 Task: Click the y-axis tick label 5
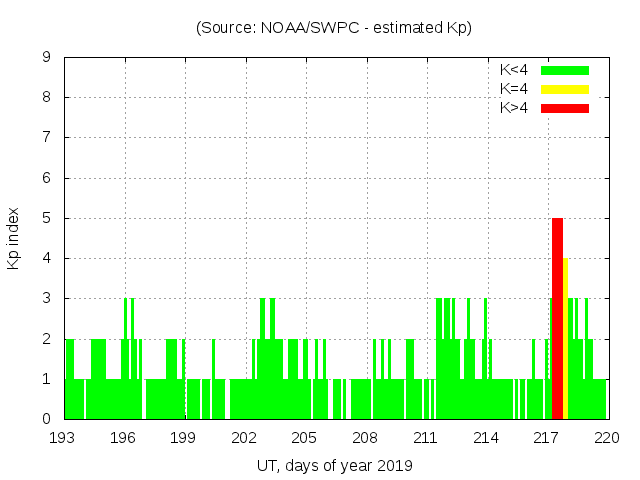[46, 218]
